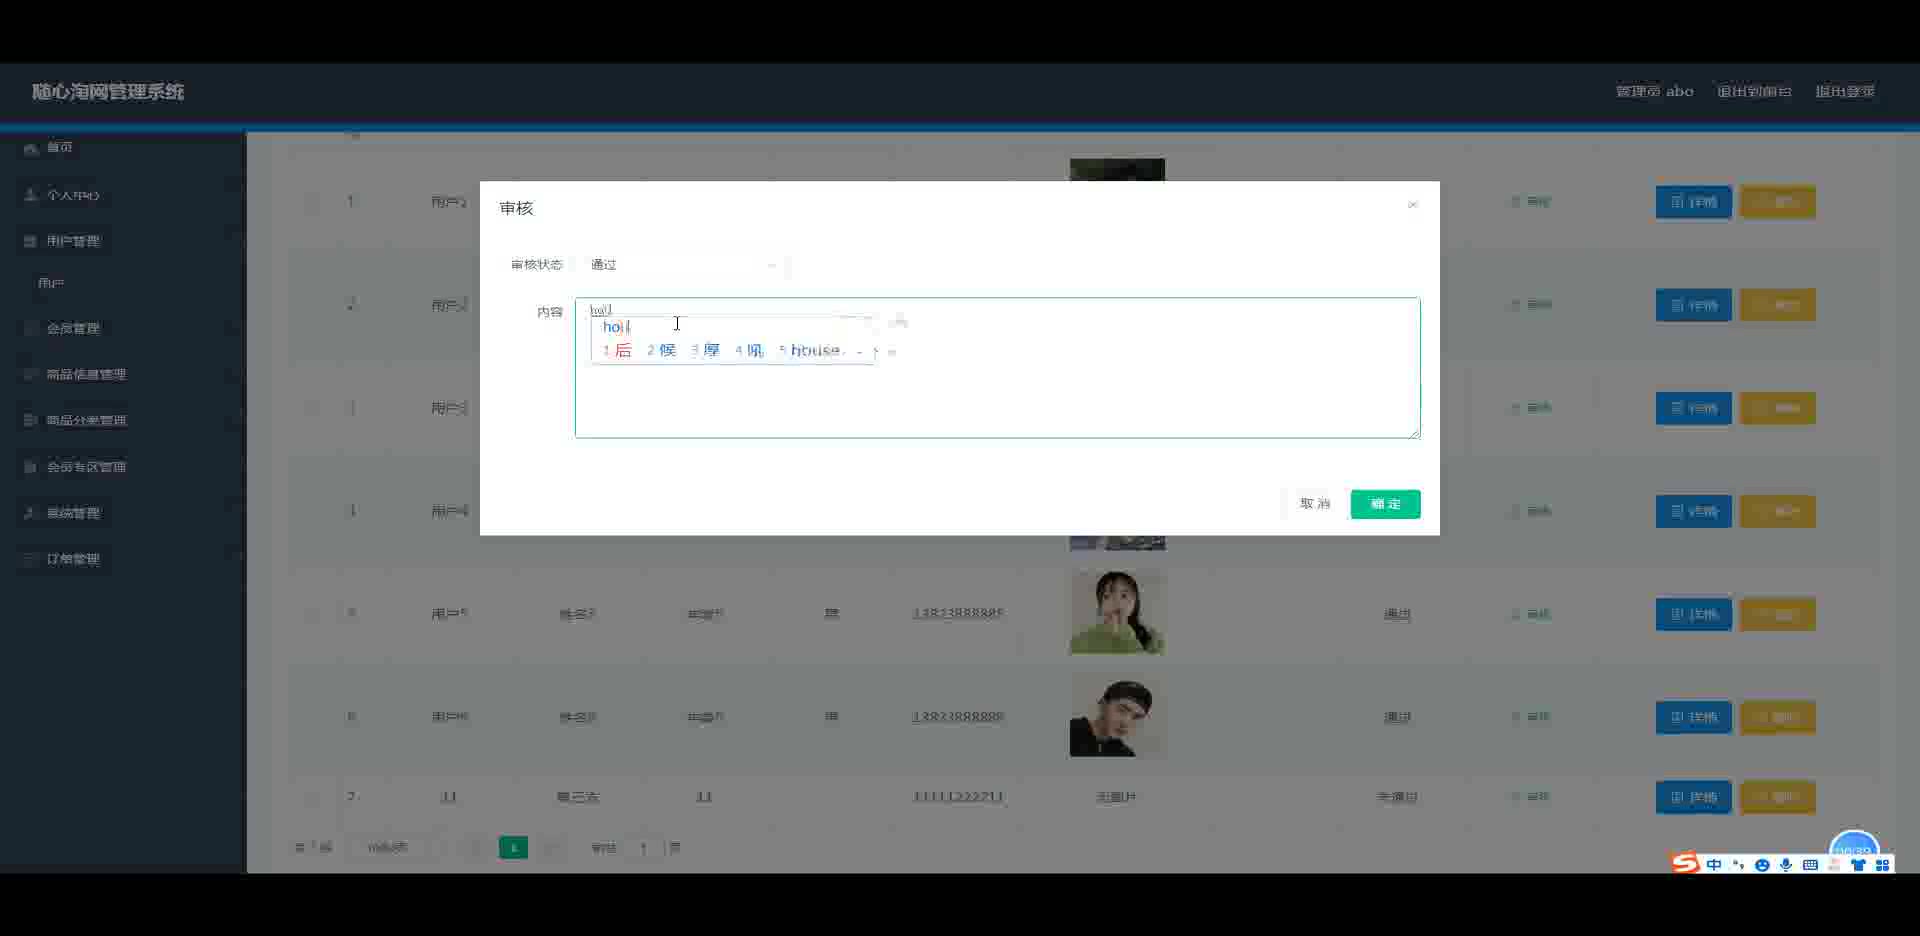Expand the 会员专区管理 sidebar group
Image resolution: width=1920 pixels, height=936 pixels.
[x=123, y=467]
